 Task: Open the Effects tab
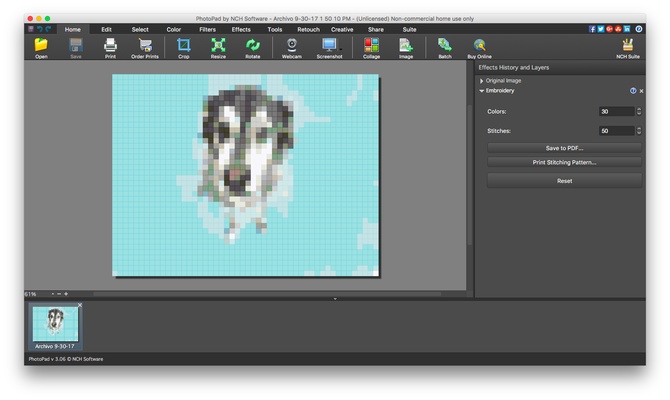pos(241,29)
